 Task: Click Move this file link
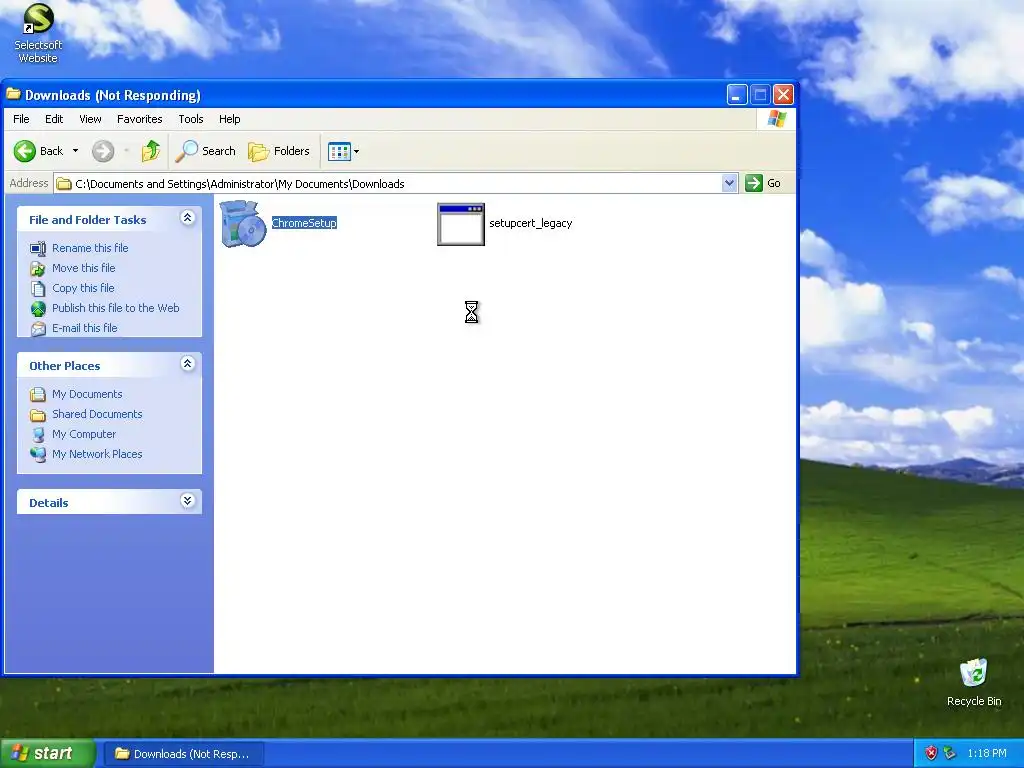pos(84,268)
